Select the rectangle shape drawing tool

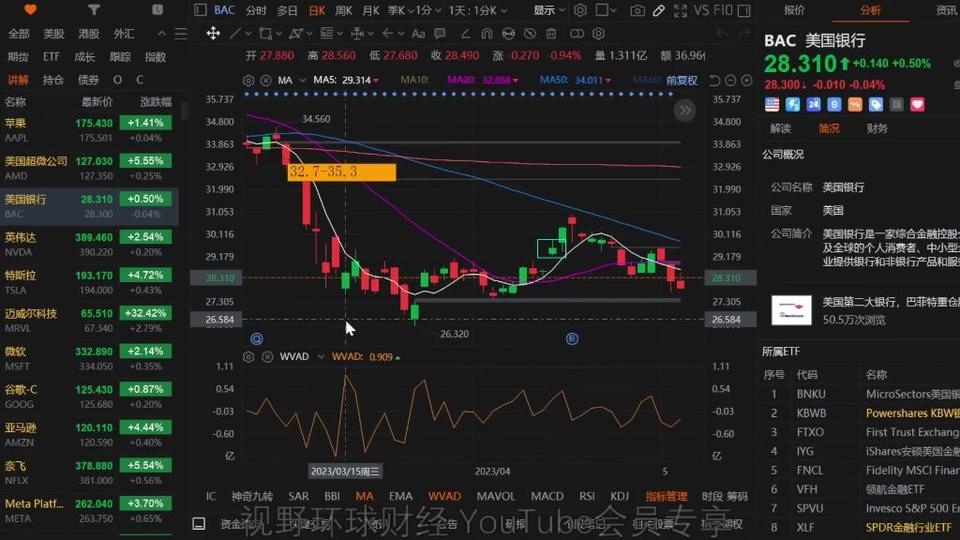coord(265,33)
